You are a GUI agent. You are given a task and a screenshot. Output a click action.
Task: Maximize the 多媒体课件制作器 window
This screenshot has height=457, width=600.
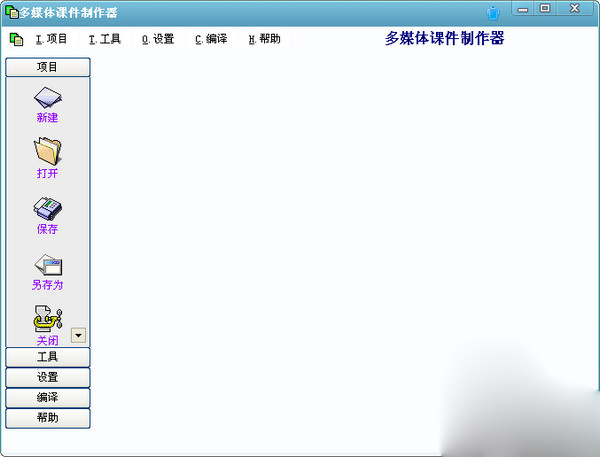545,9
